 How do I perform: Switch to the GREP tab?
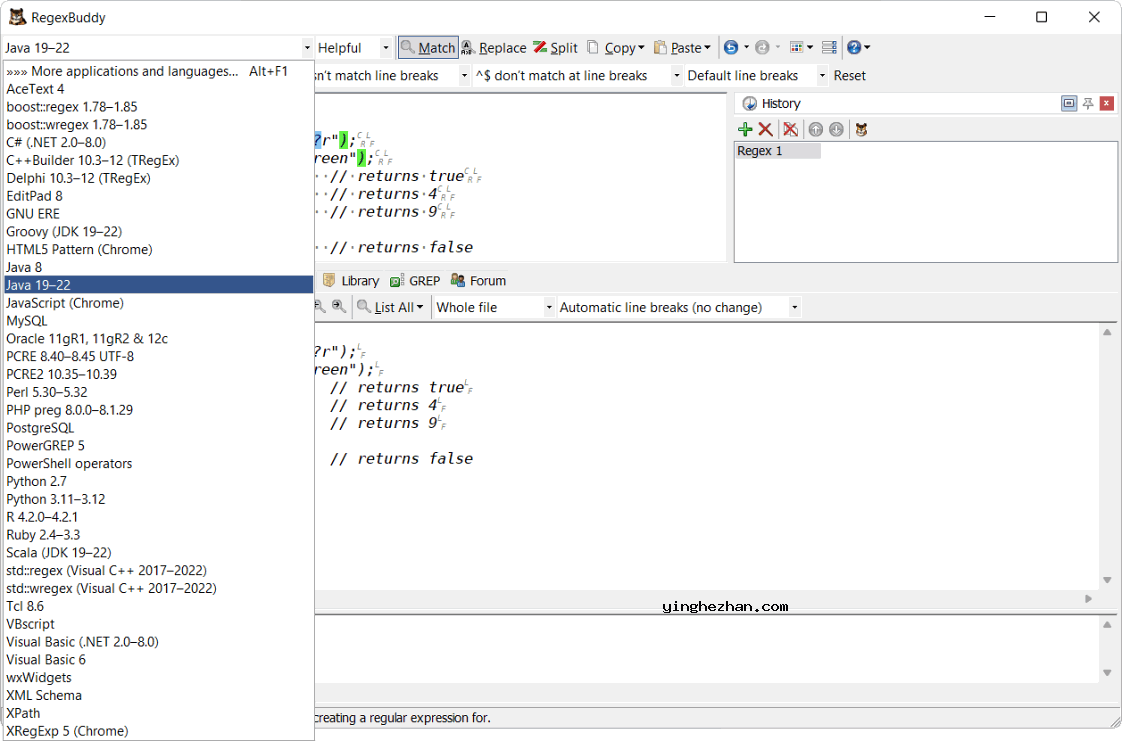(415, 281)
